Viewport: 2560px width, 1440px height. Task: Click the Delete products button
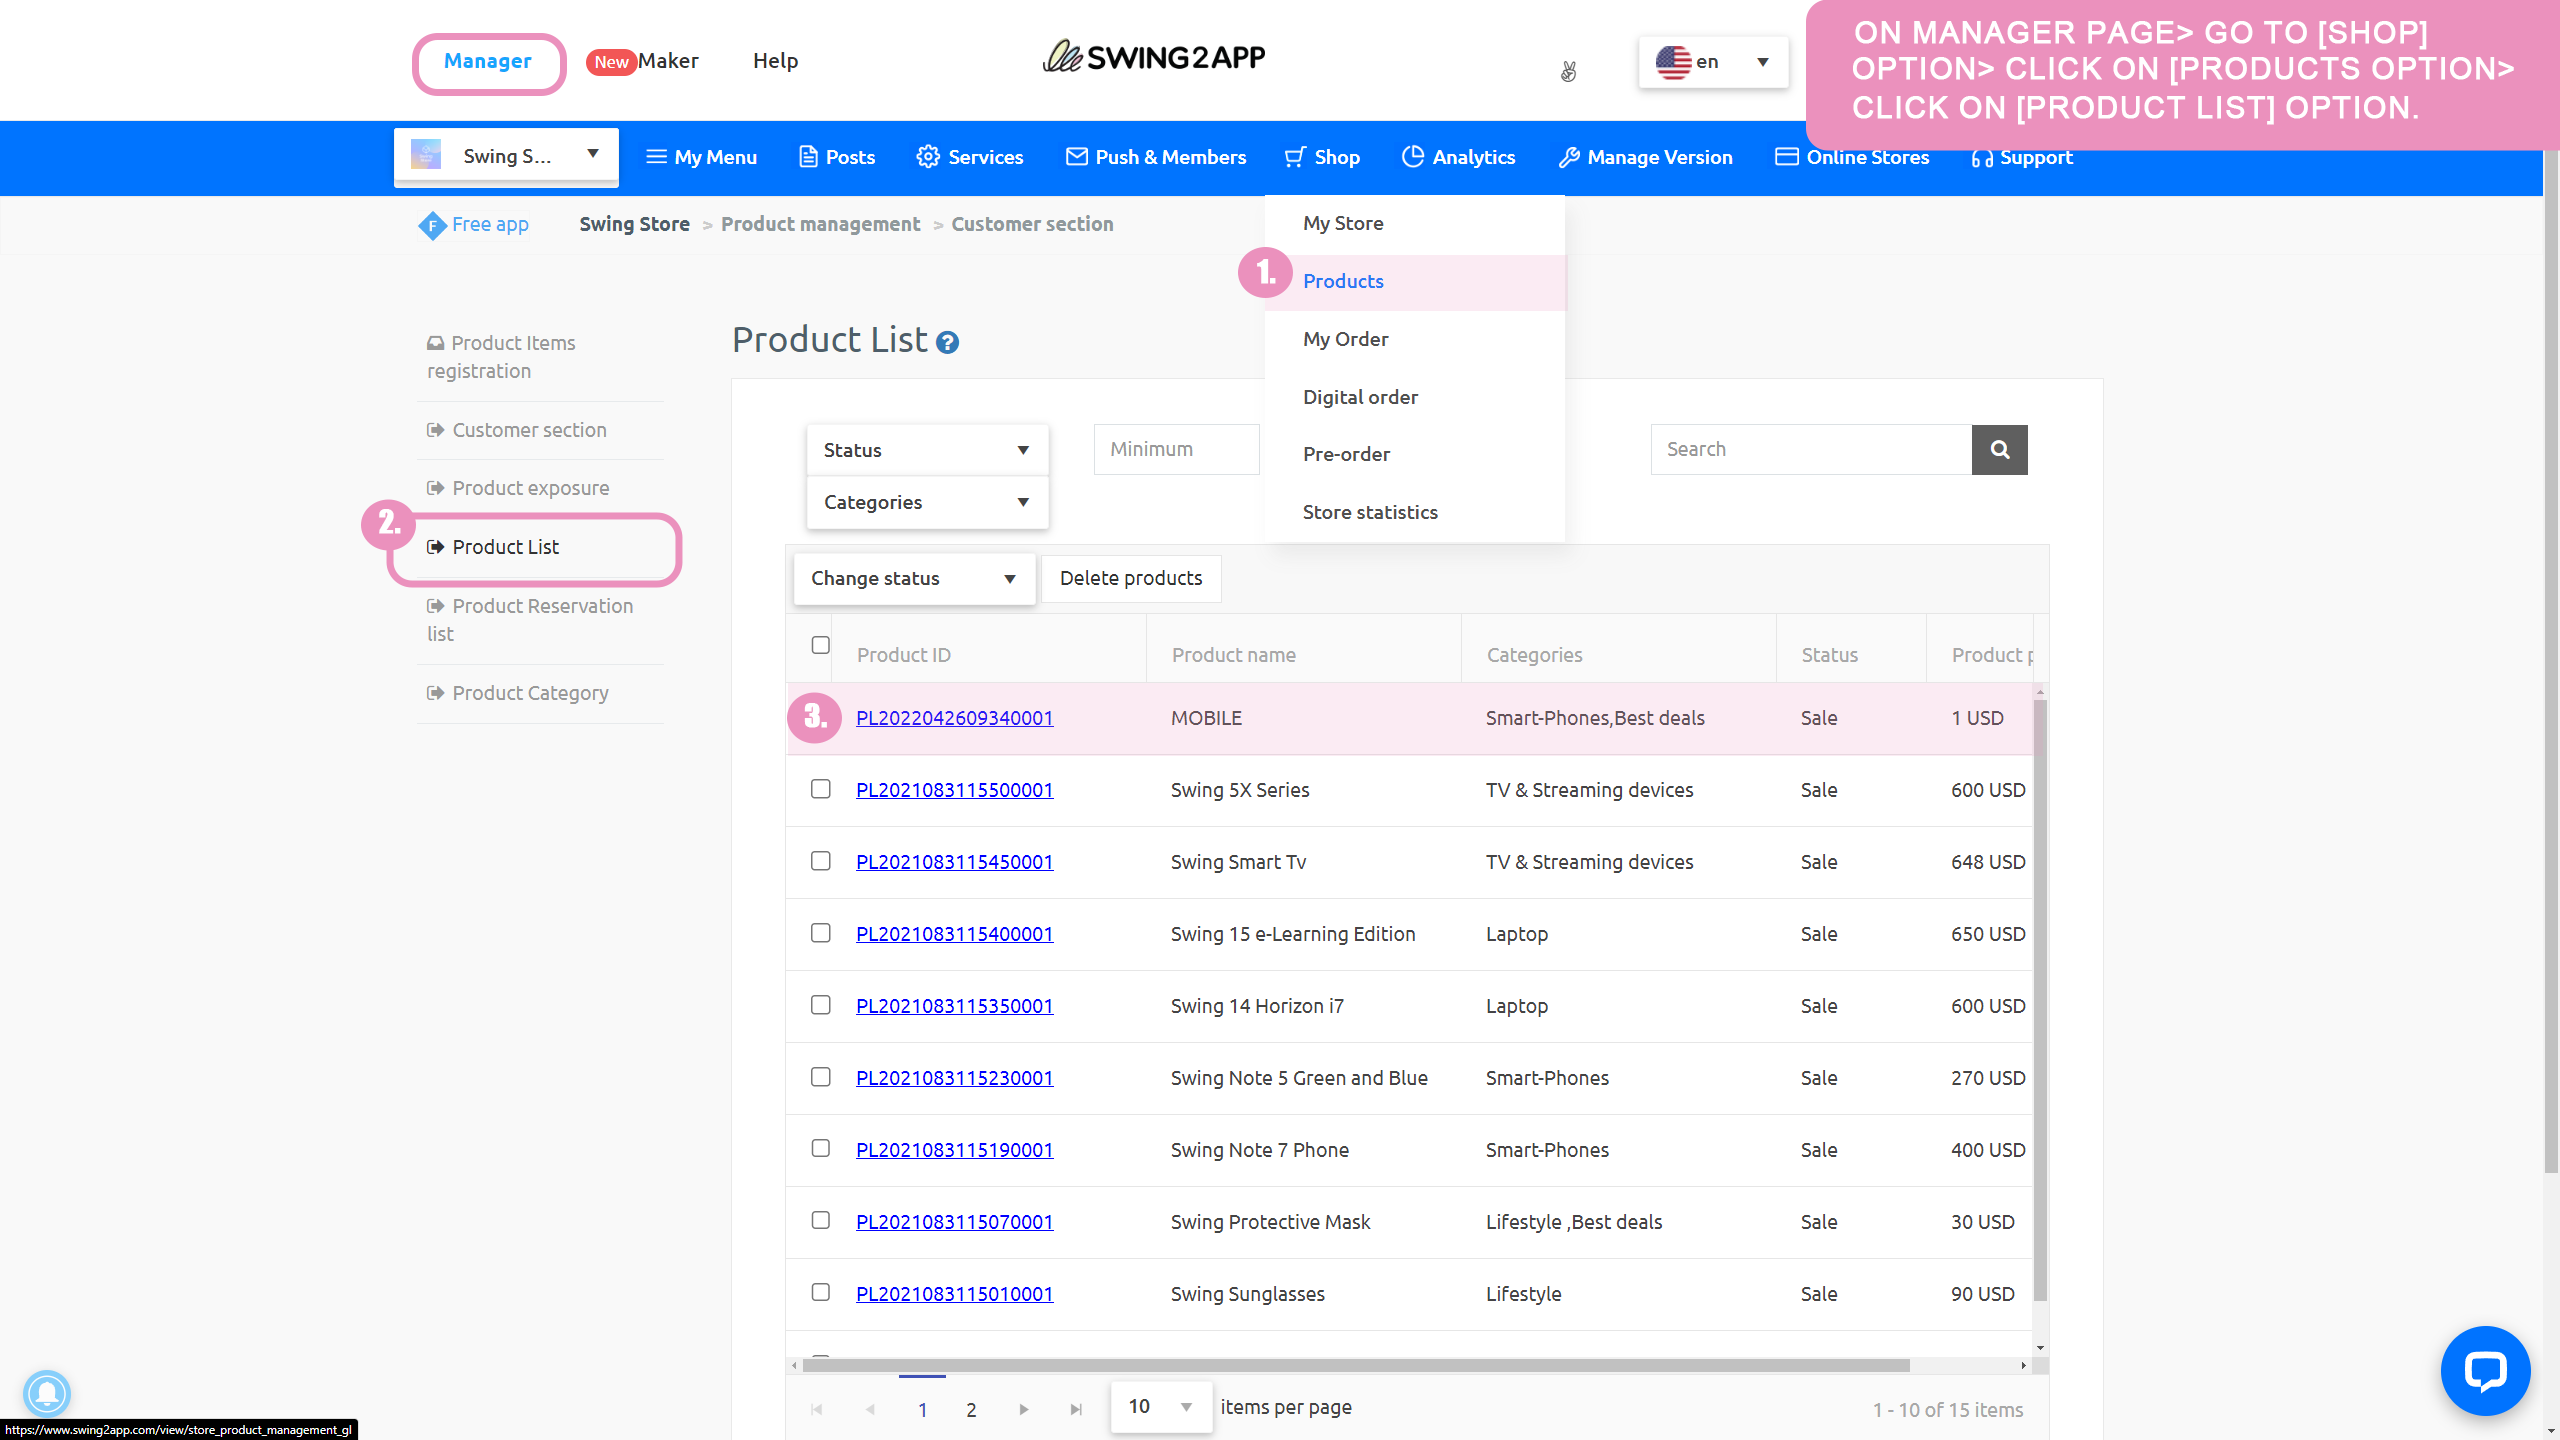1130,578
